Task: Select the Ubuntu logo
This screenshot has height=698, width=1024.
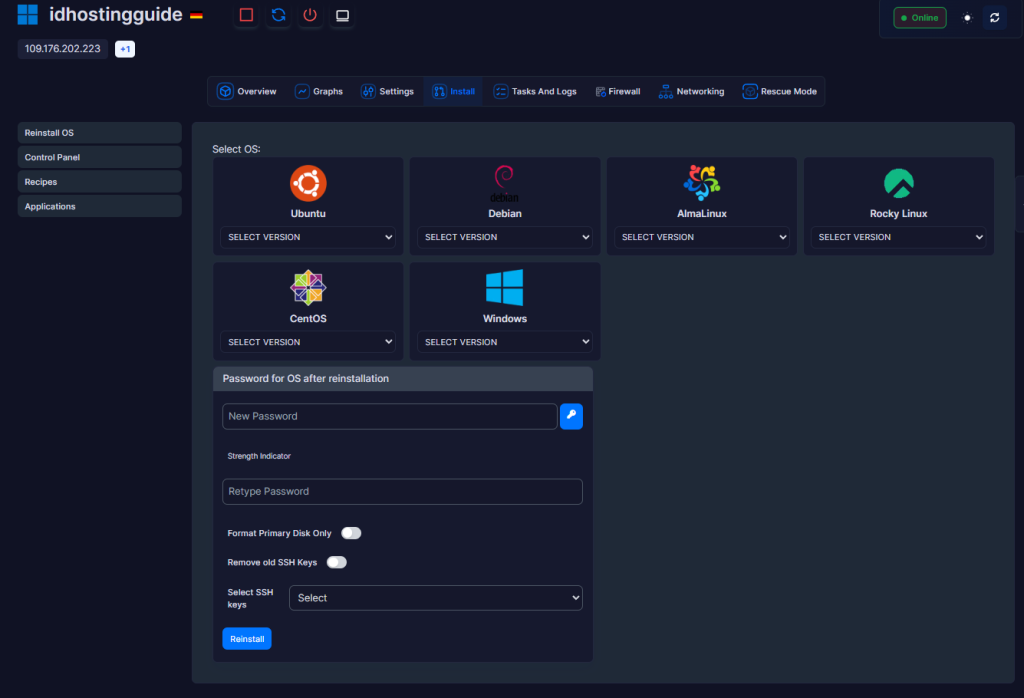Action: coord(308,182)
